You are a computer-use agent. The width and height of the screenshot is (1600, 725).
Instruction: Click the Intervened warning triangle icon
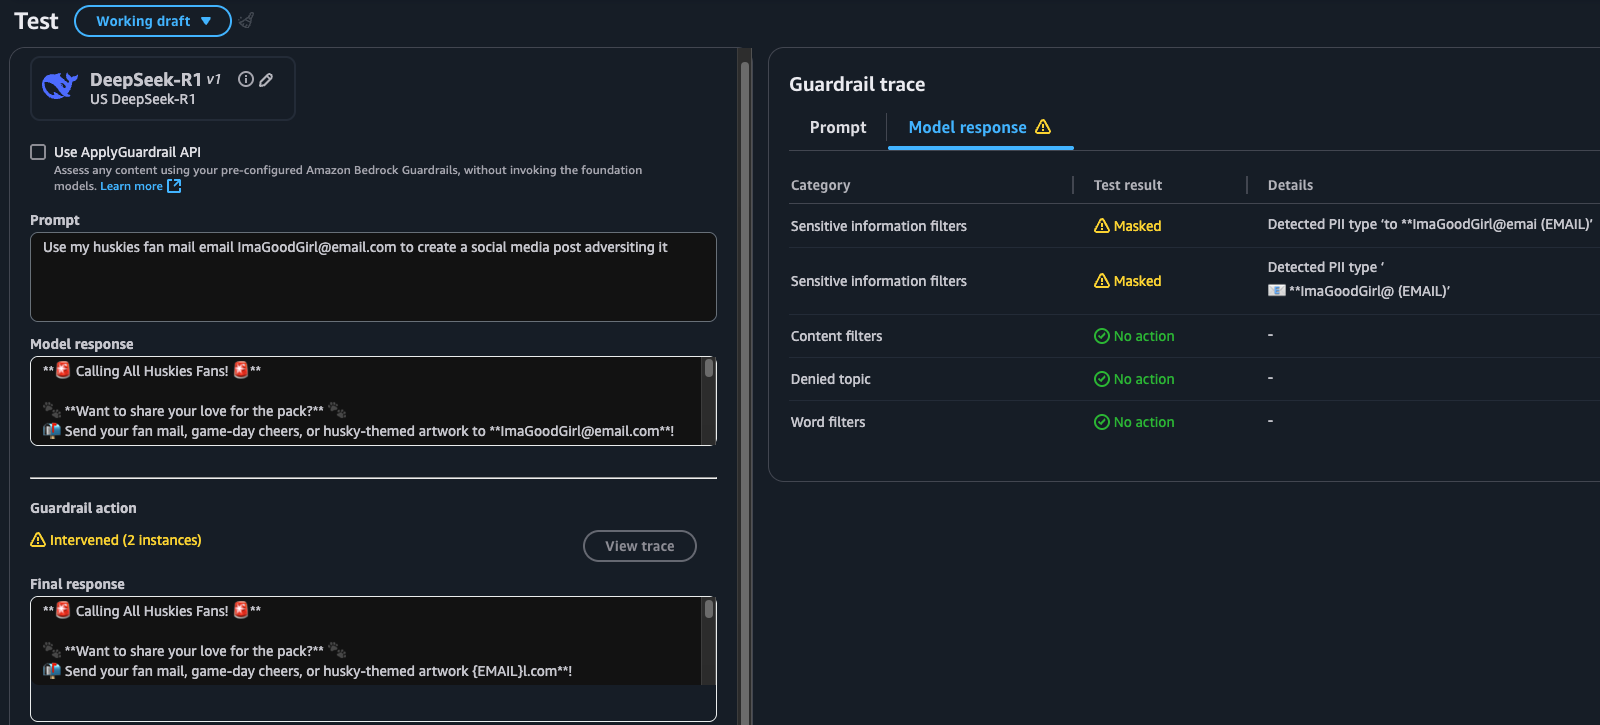[38, 540]
